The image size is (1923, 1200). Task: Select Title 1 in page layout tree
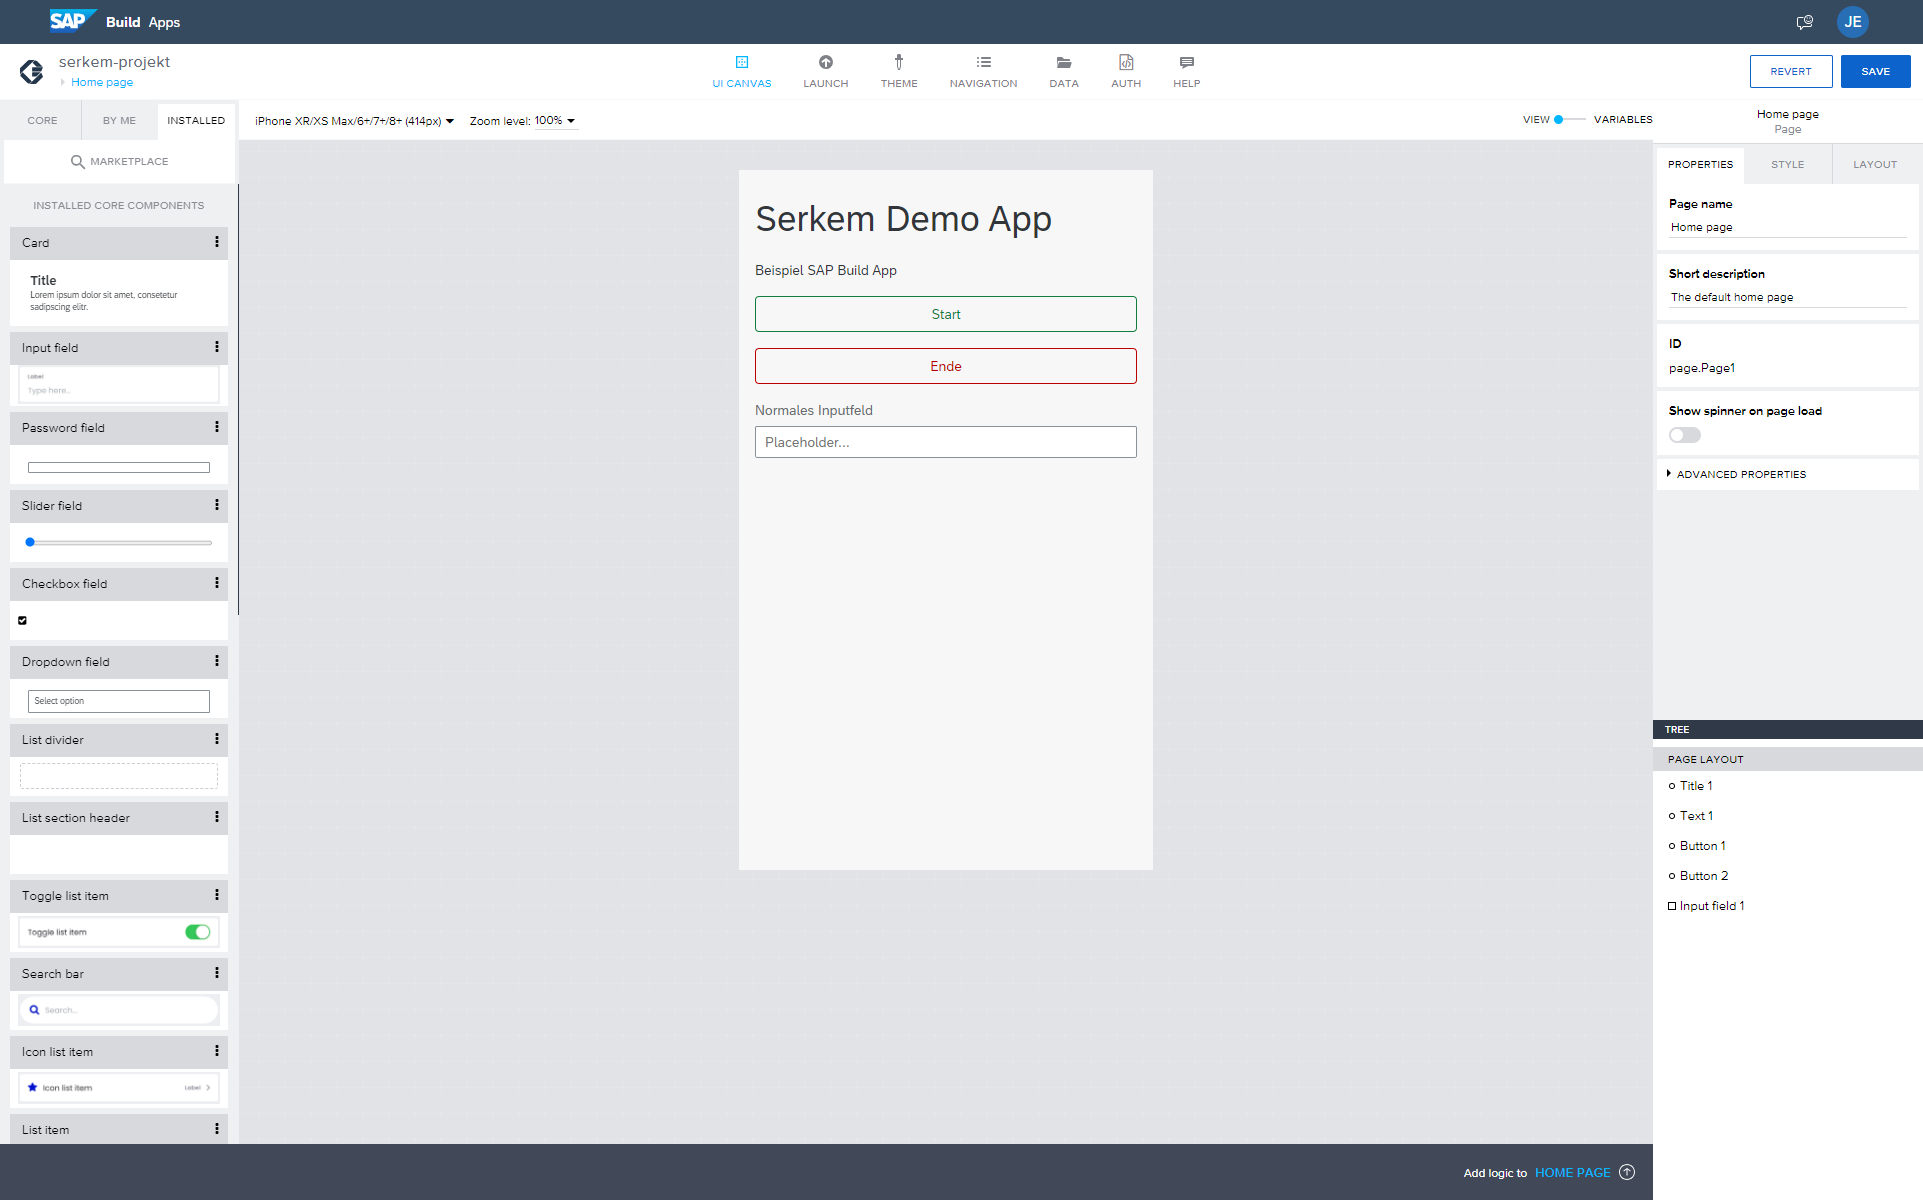(1695, 786)
